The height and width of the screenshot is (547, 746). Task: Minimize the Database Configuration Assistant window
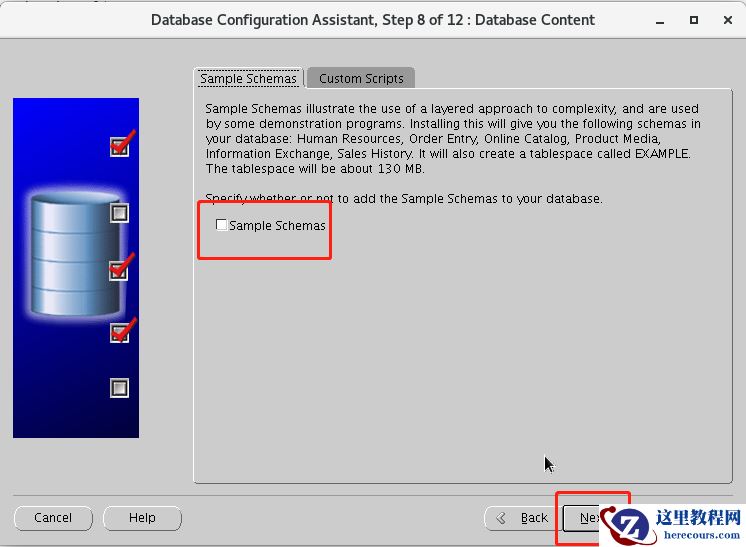coord(660,21)
